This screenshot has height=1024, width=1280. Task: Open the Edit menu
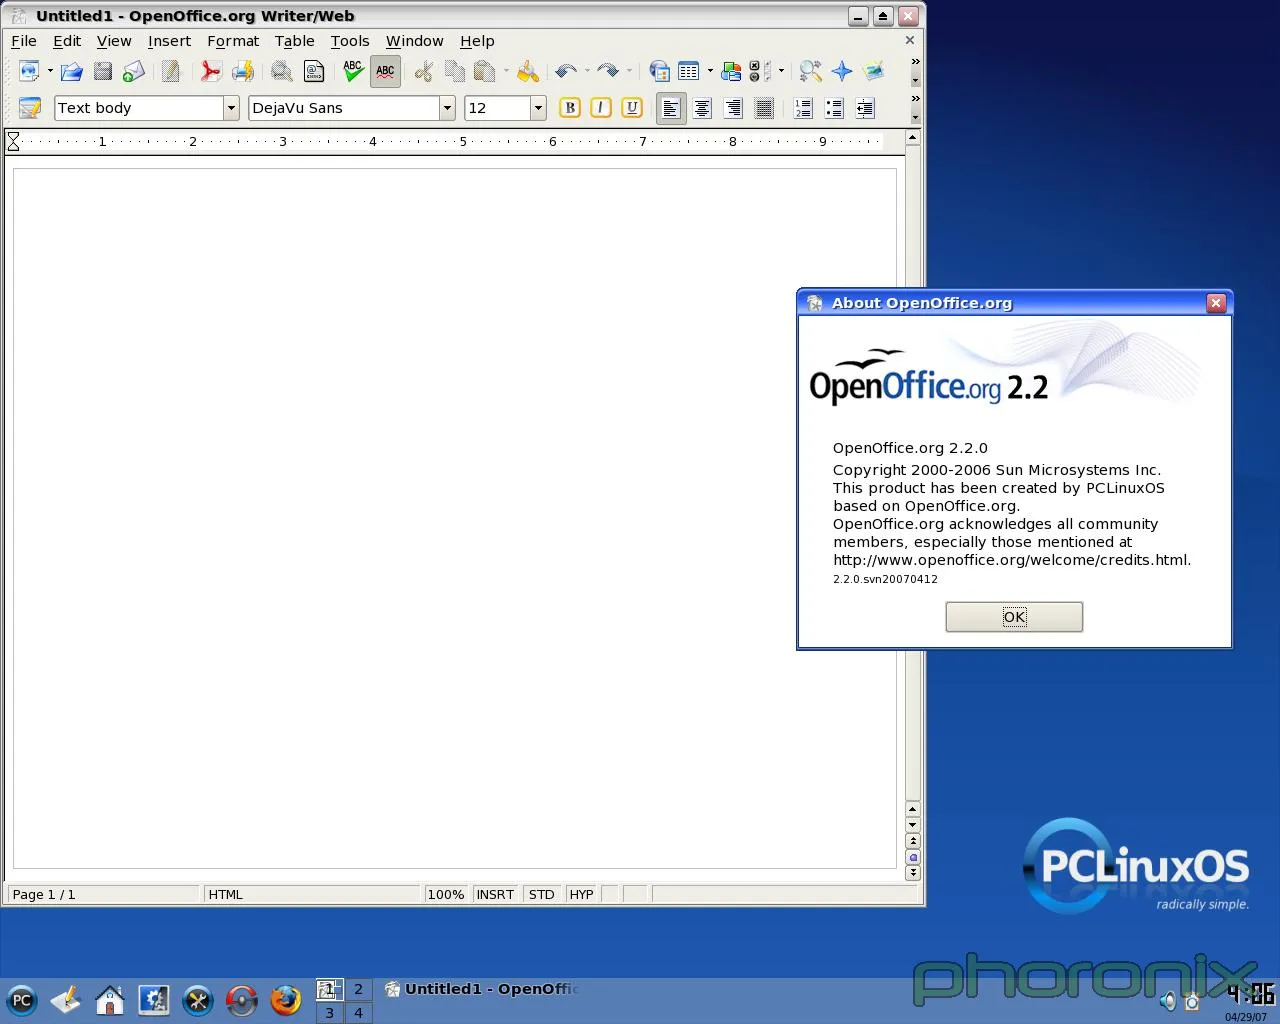pos(67,41)
